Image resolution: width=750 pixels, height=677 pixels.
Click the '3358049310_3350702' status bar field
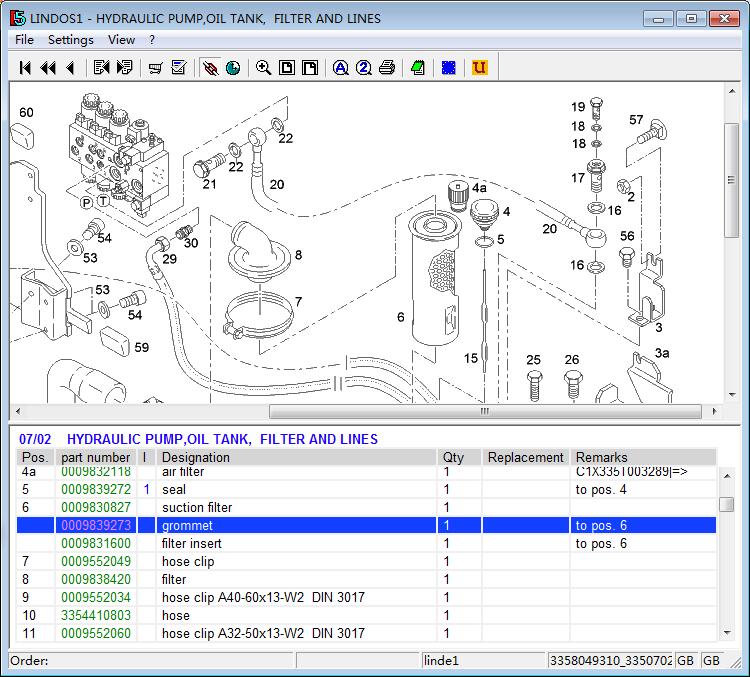pos(610,661)
